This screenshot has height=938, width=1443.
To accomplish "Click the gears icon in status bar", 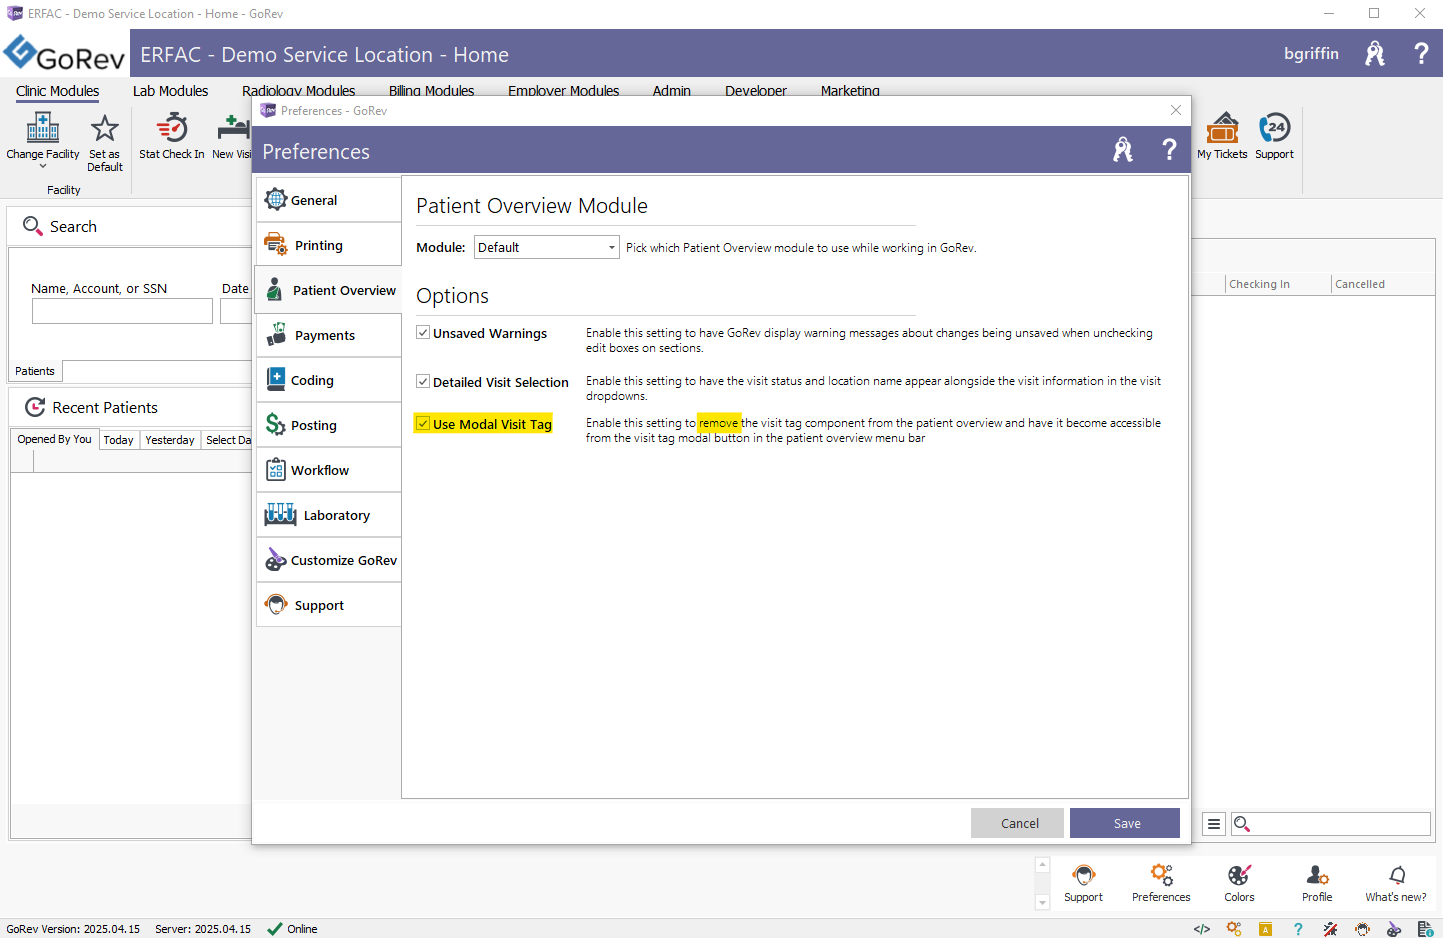I will 1234,929.
